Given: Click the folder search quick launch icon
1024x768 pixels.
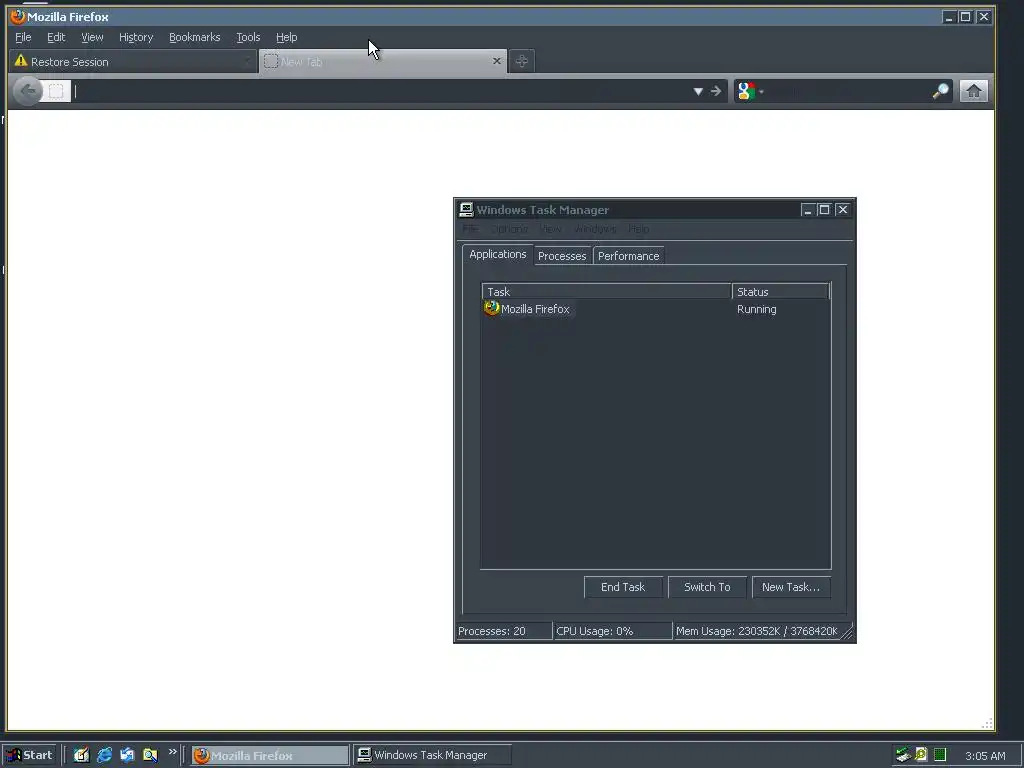Looking at the screenshot, I should [x=150, y=755].
